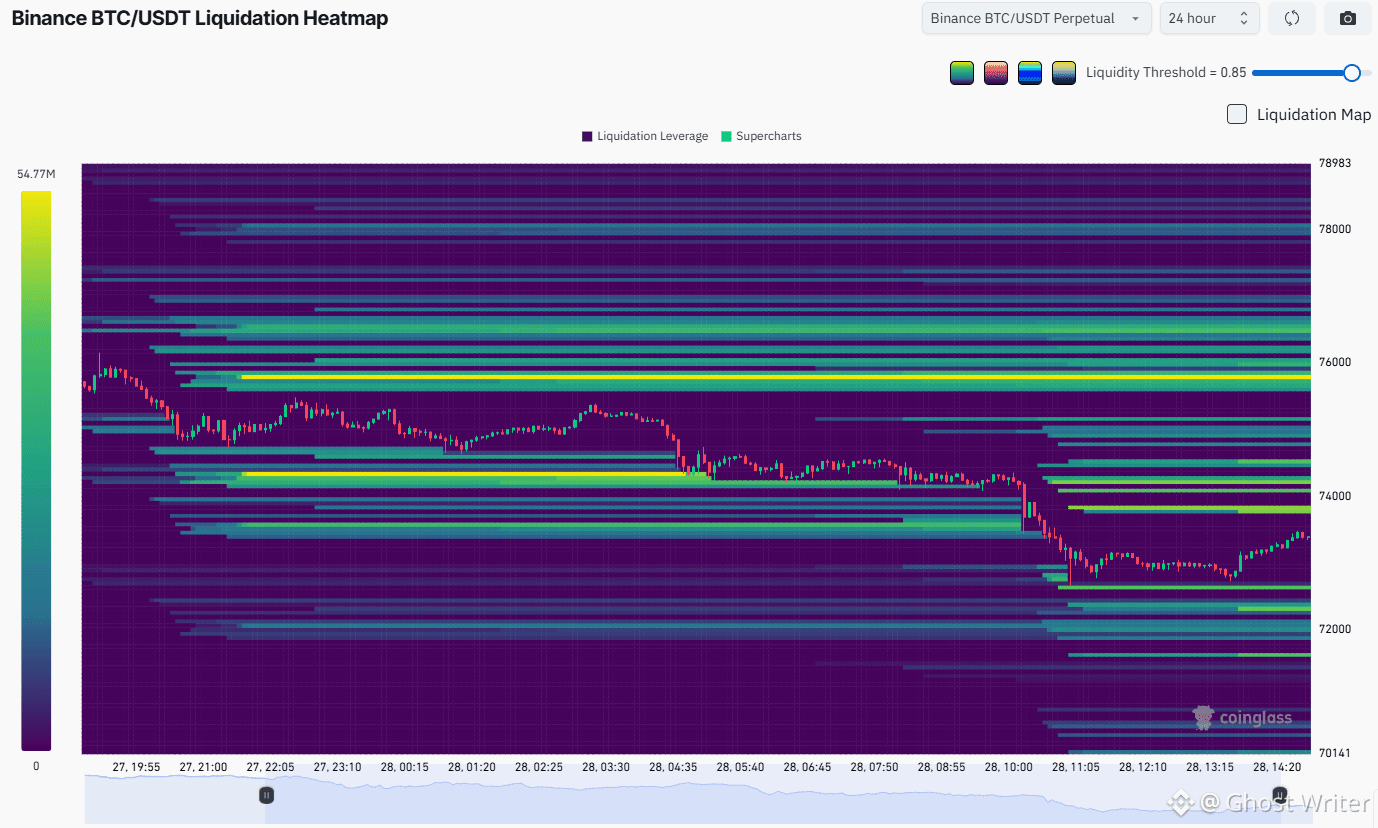Click the 74000 price axis label

(1335, 496)
